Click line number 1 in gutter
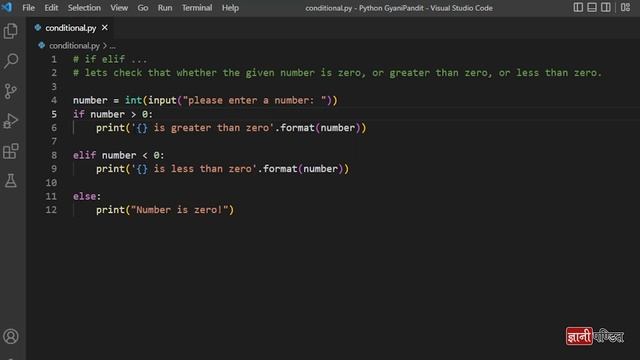This screenshot has width=640, height=360. click(54, 60)
